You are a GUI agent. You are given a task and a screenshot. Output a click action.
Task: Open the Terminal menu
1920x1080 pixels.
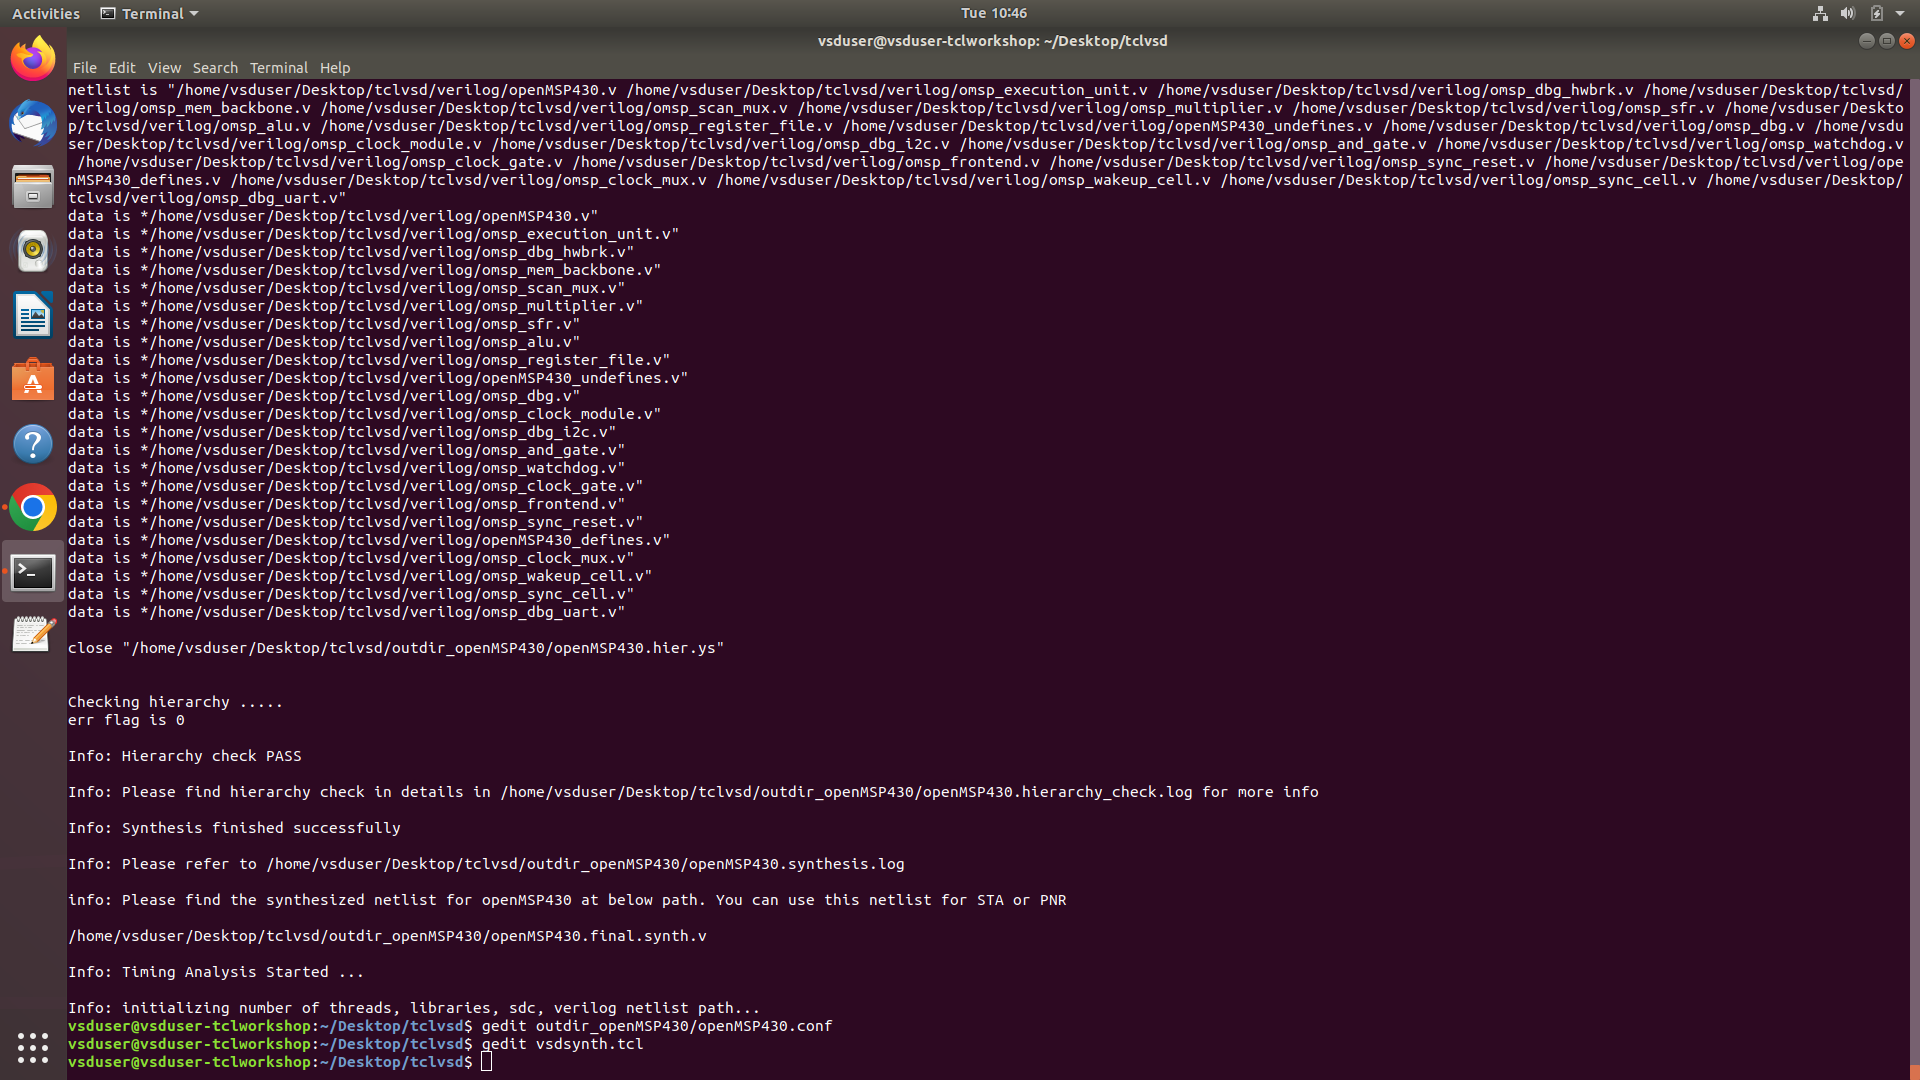pyautogui.click(x=278, y=68)
